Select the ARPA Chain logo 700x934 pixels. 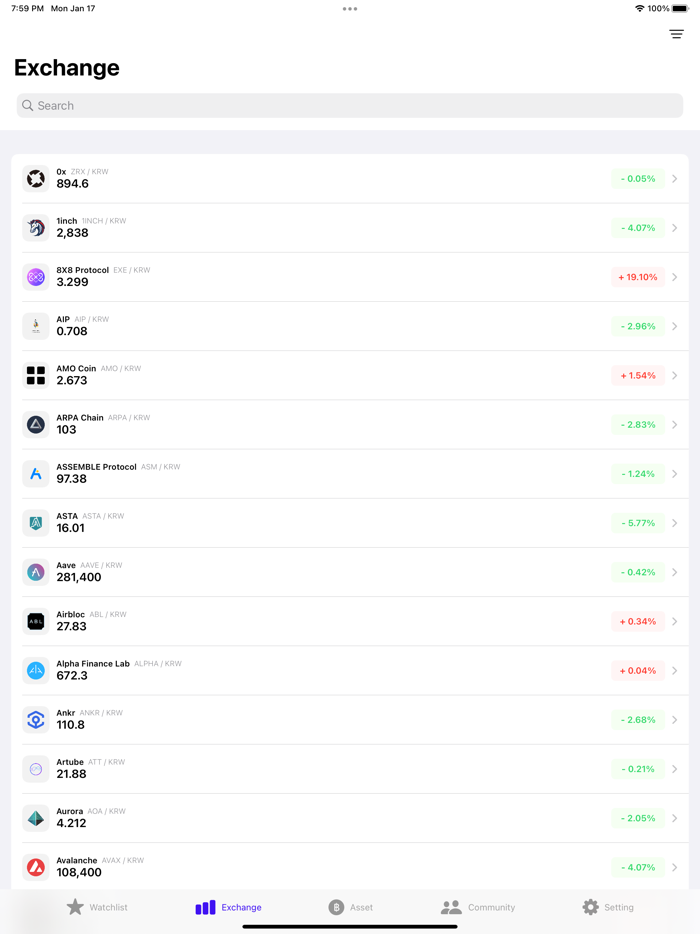pos(36,424)
